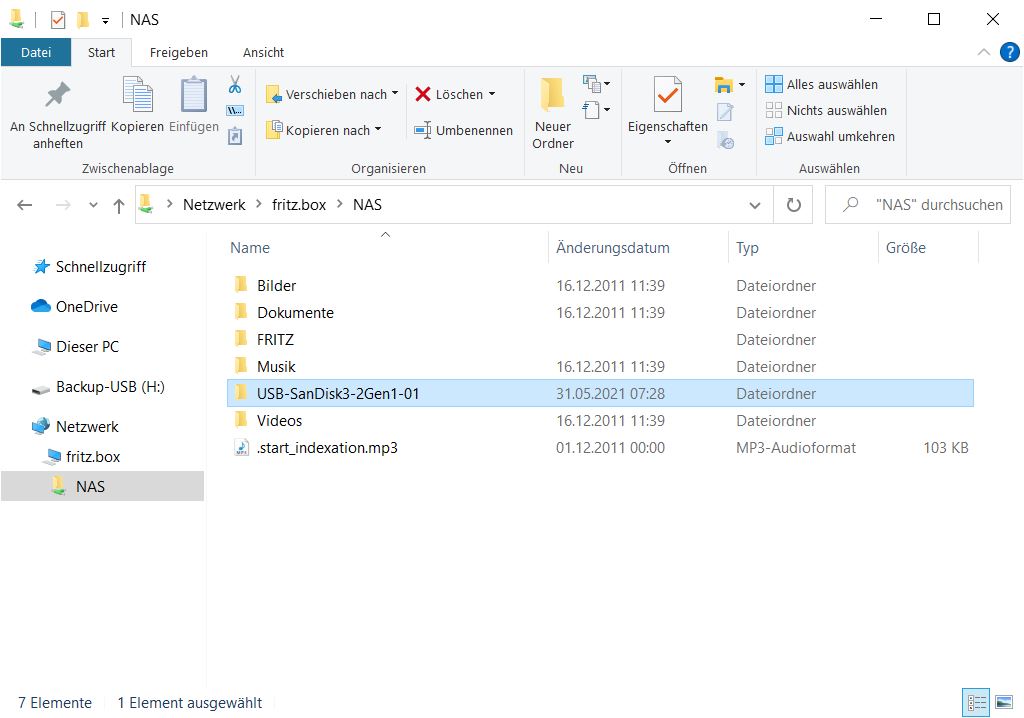This screenshot has width=1024, height=718.
Task: Pin folder with An Schnellzugriff anheften
Action: click(x=57, y=112)
